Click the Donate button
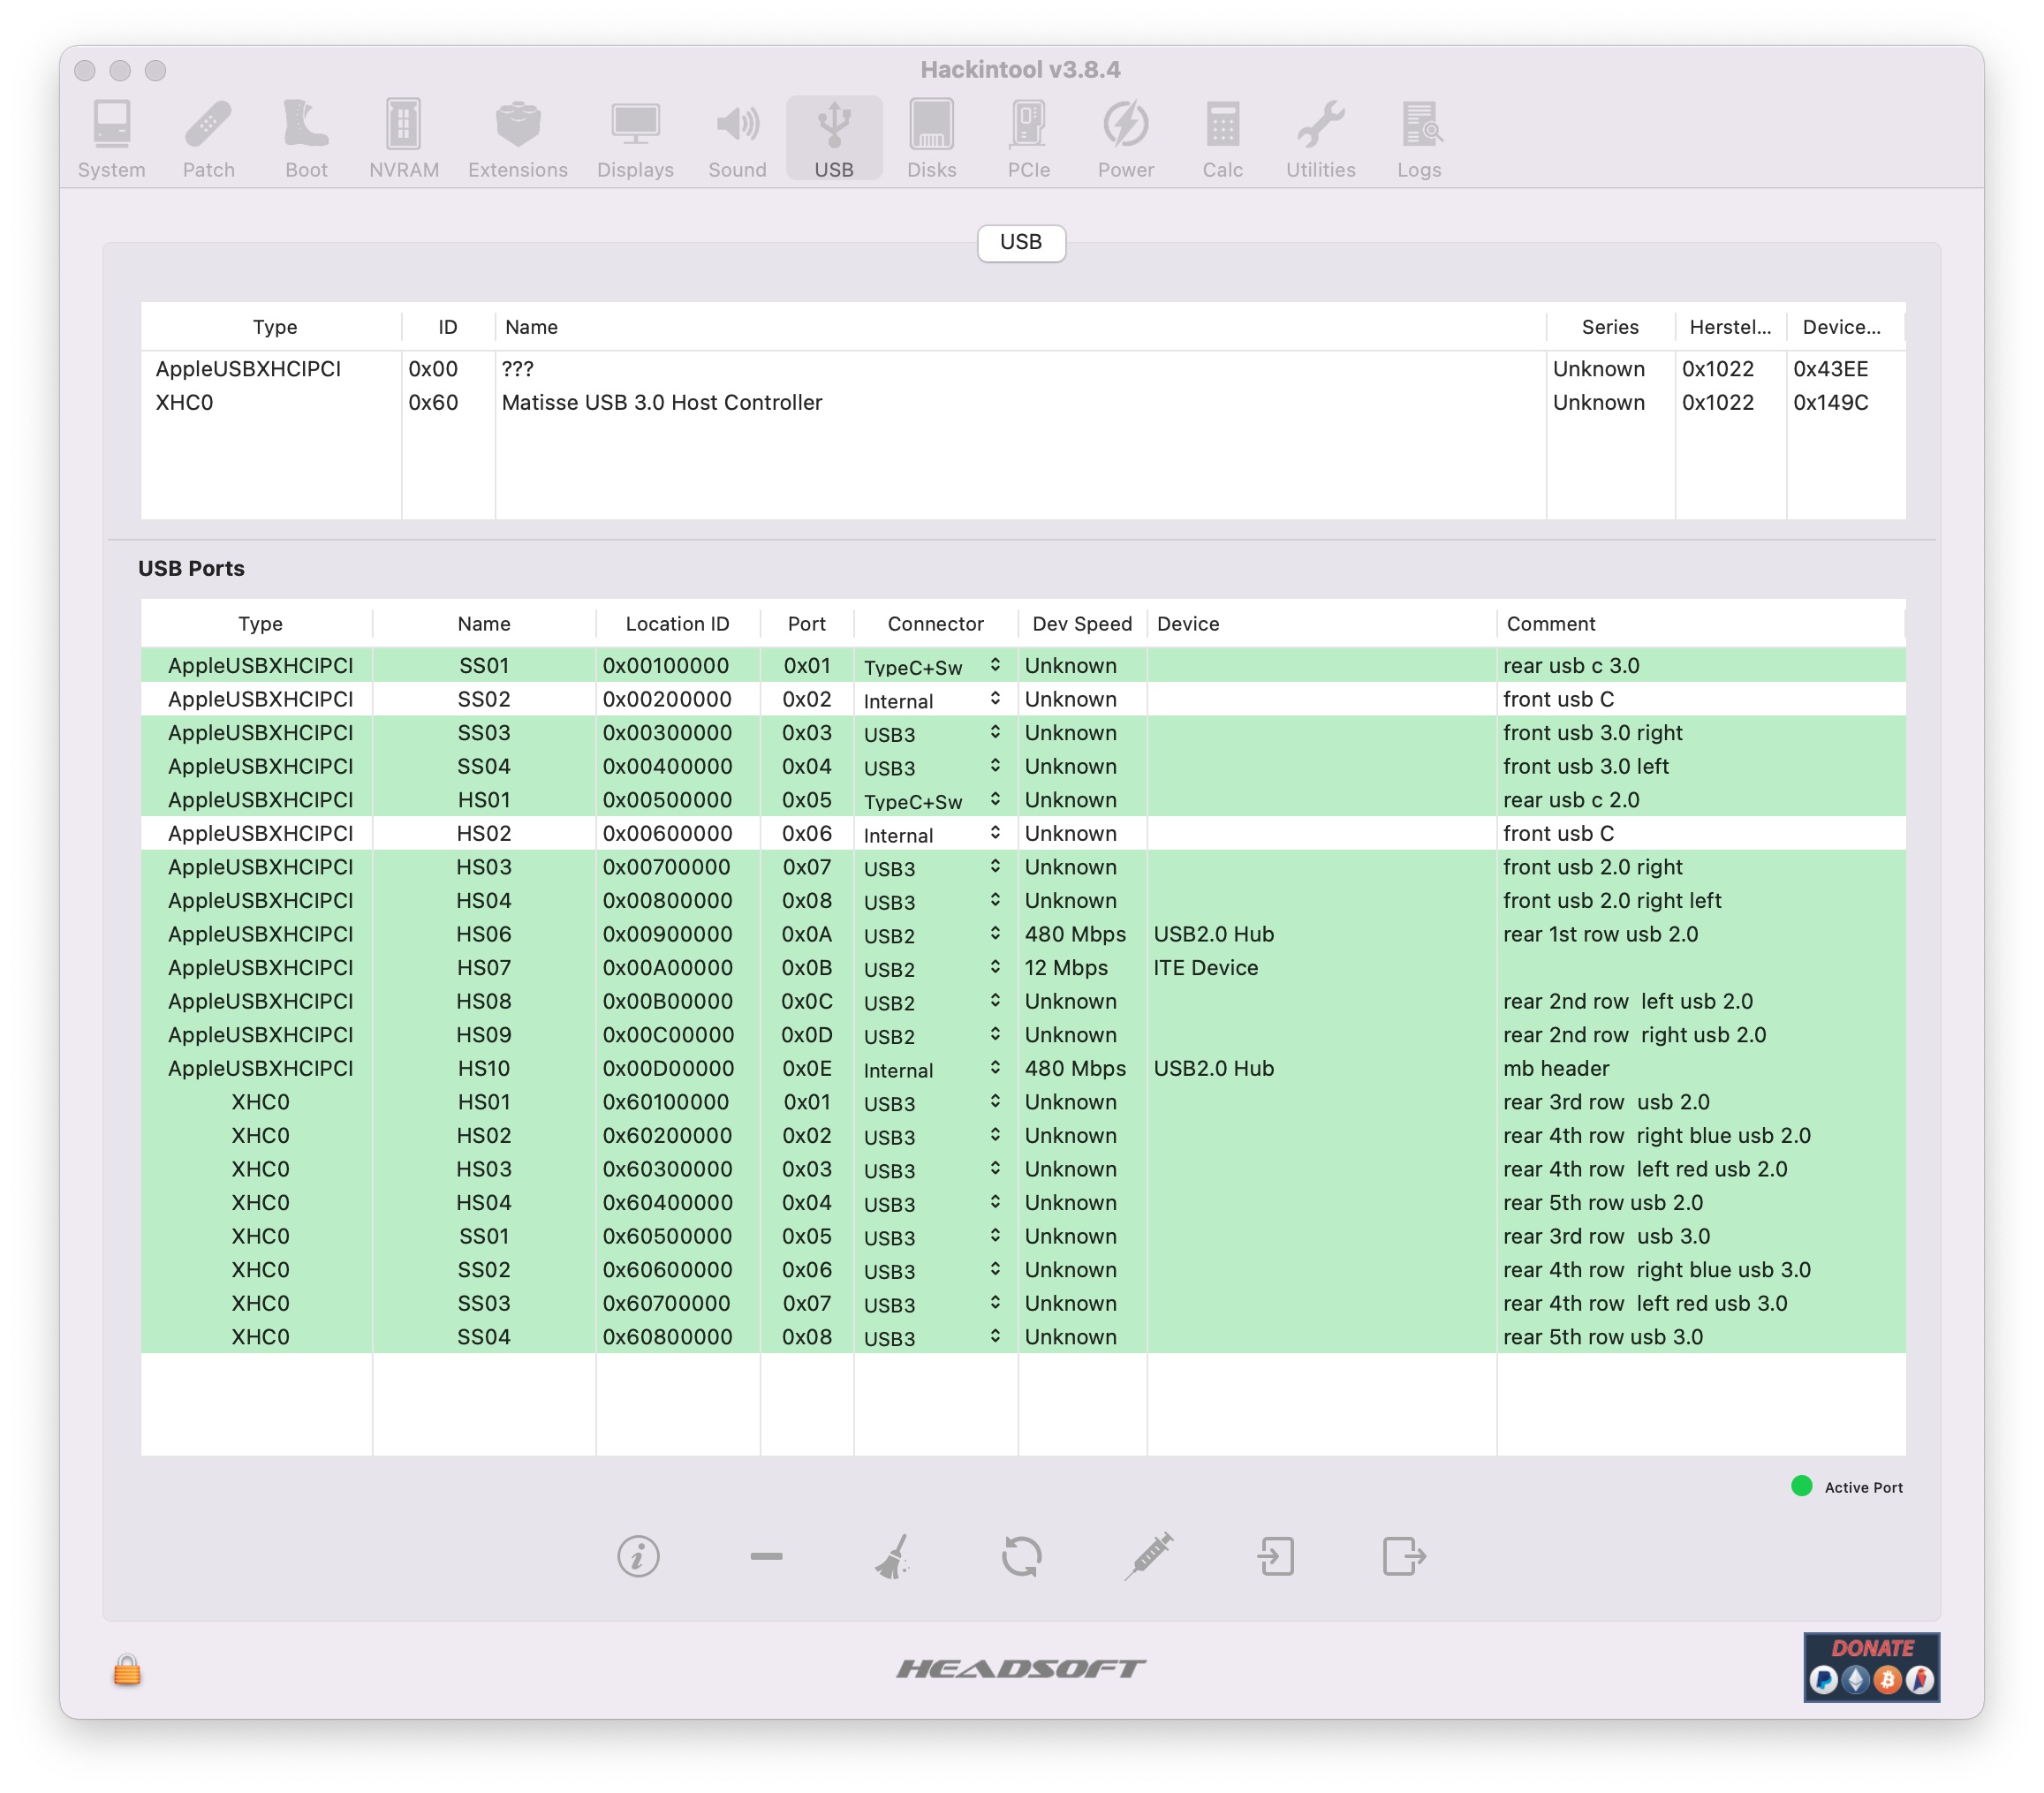 (x=1871, y=1667)
